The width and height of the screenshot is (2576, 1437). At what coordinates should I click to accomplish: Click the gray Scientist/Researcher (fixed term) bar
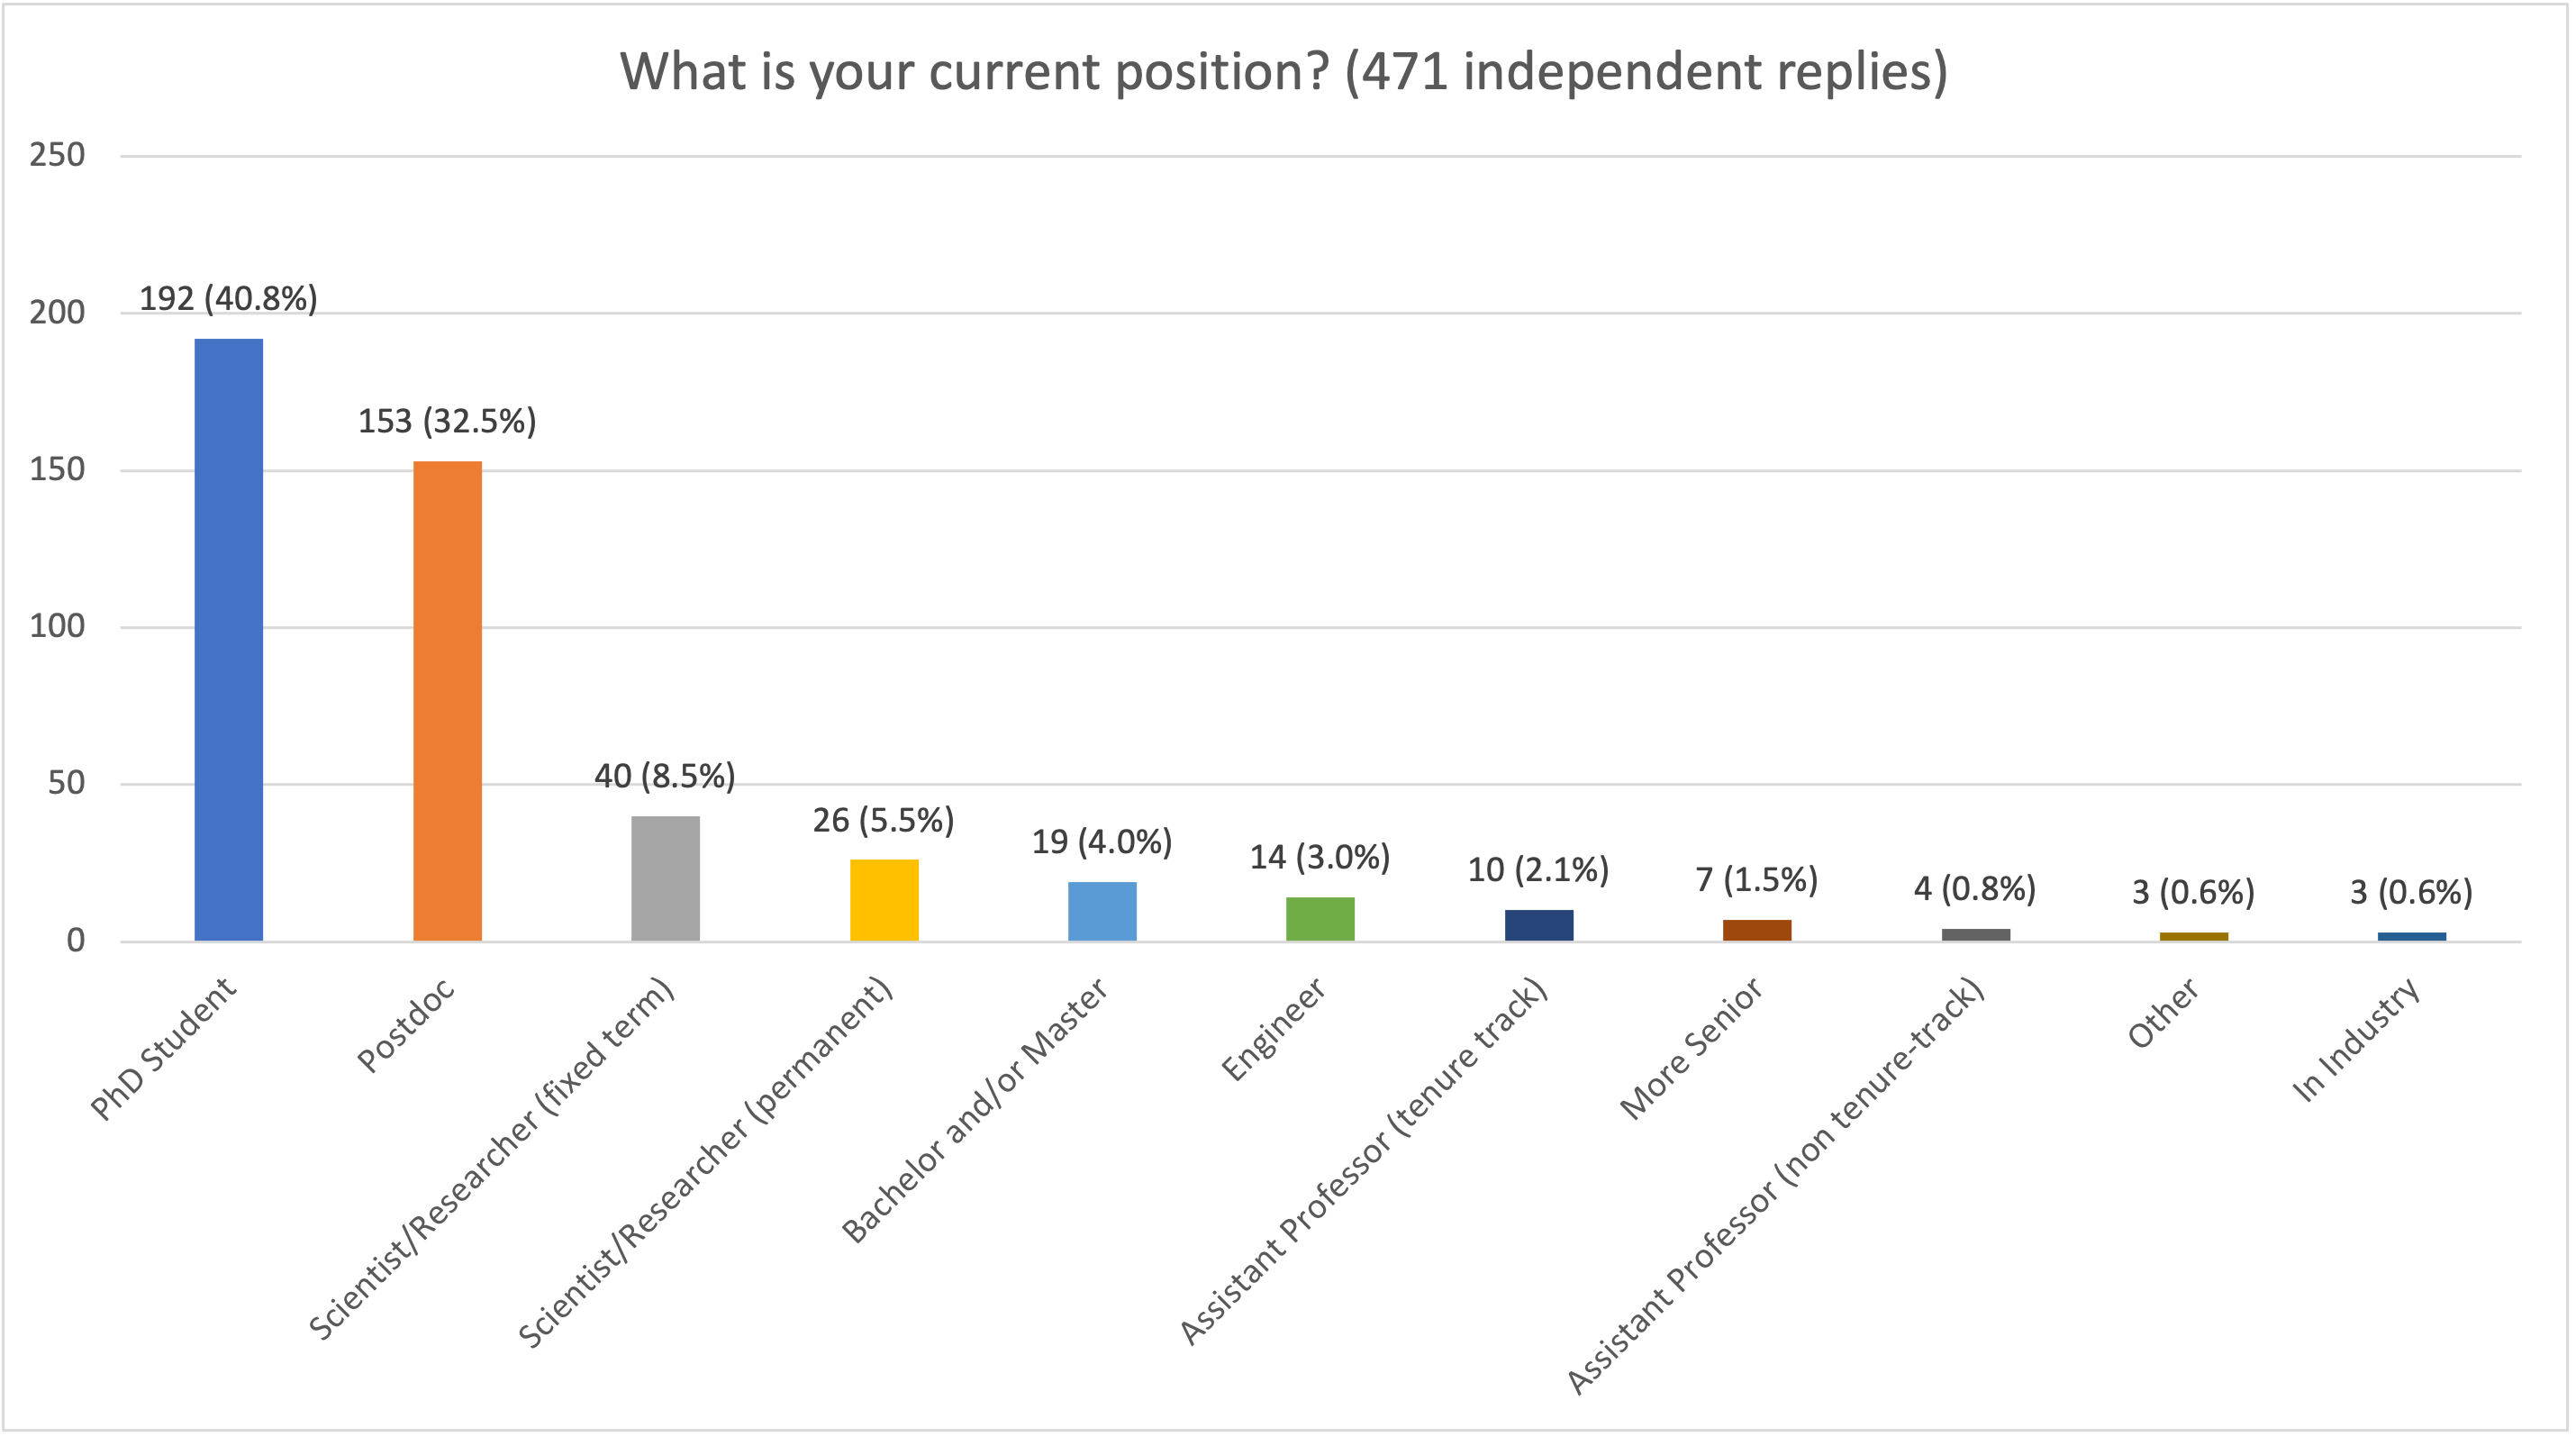coord(665,878)
